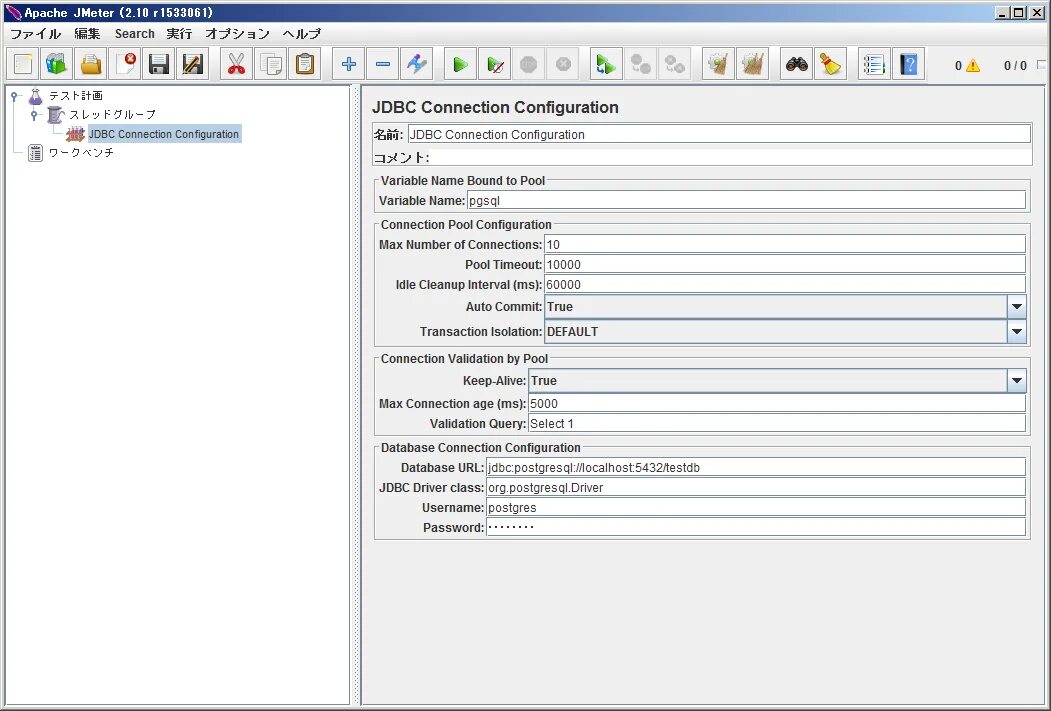Viewport: 1051px width, 711px height.
Task: Open the Keep-Alive dropdown arrow
Action: coord(1017,381)
